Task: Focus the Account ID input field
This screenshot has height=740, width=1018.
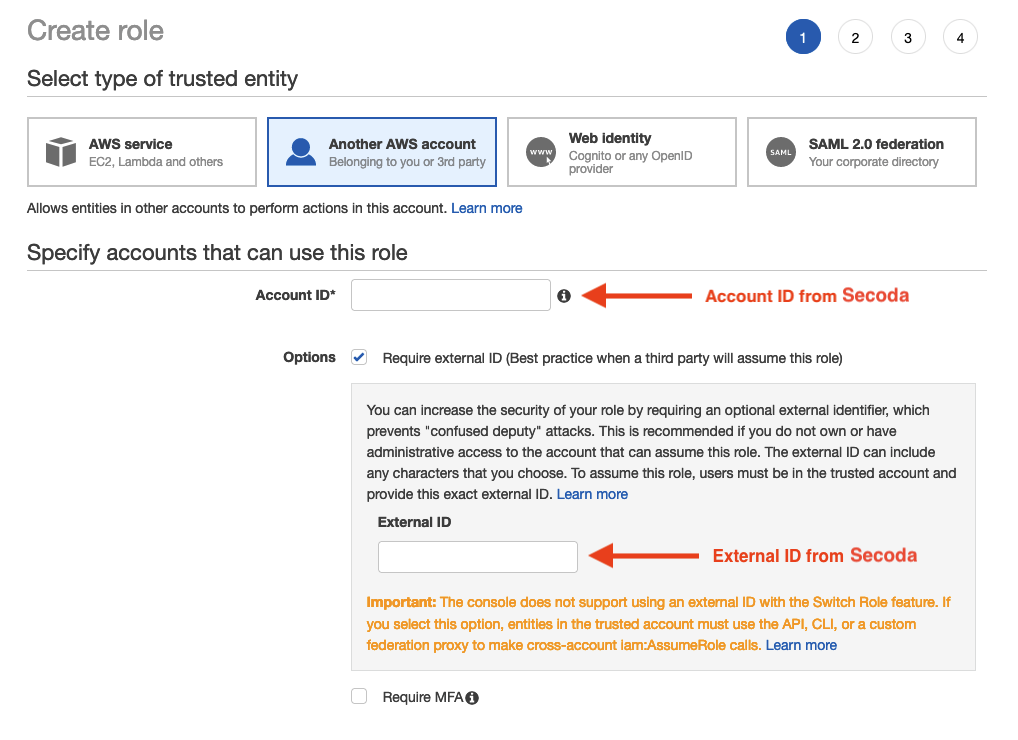Action: 450,295
